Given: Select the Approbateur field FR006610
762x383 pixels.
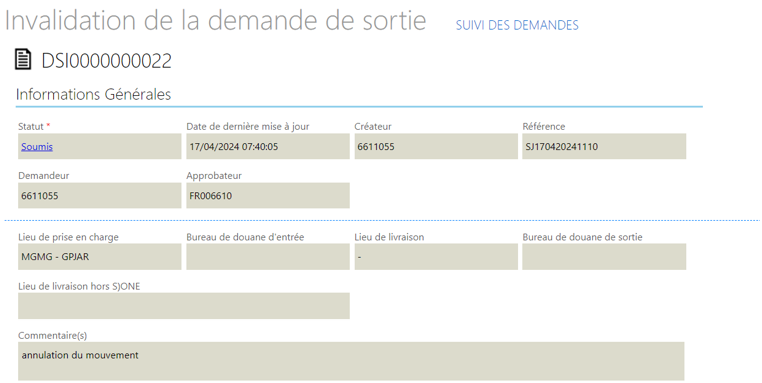Looking at the screenshot, I should click(x=268, y=195).
